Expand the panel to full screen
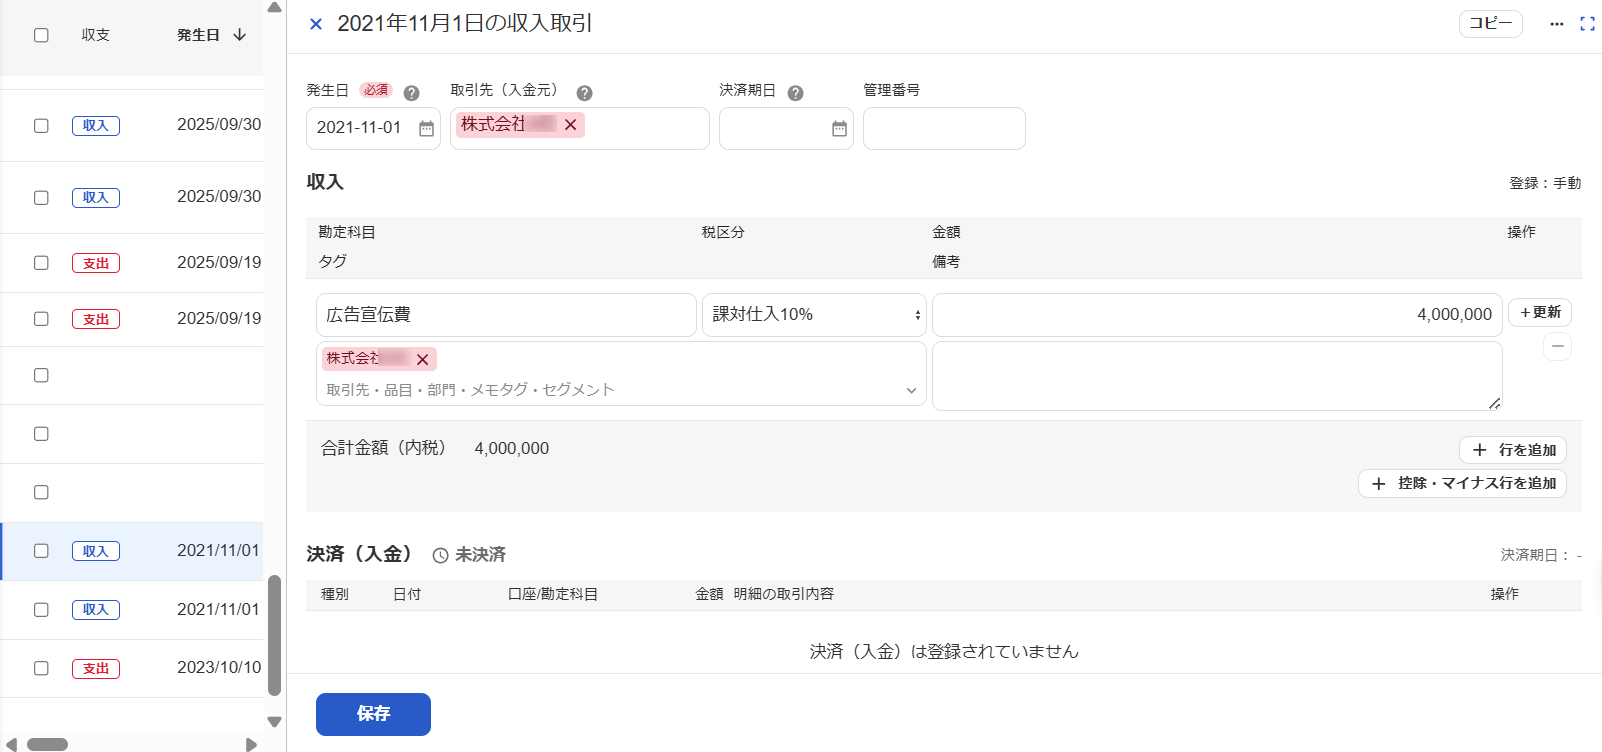The image size is (1602, 752). (1587, 24)
